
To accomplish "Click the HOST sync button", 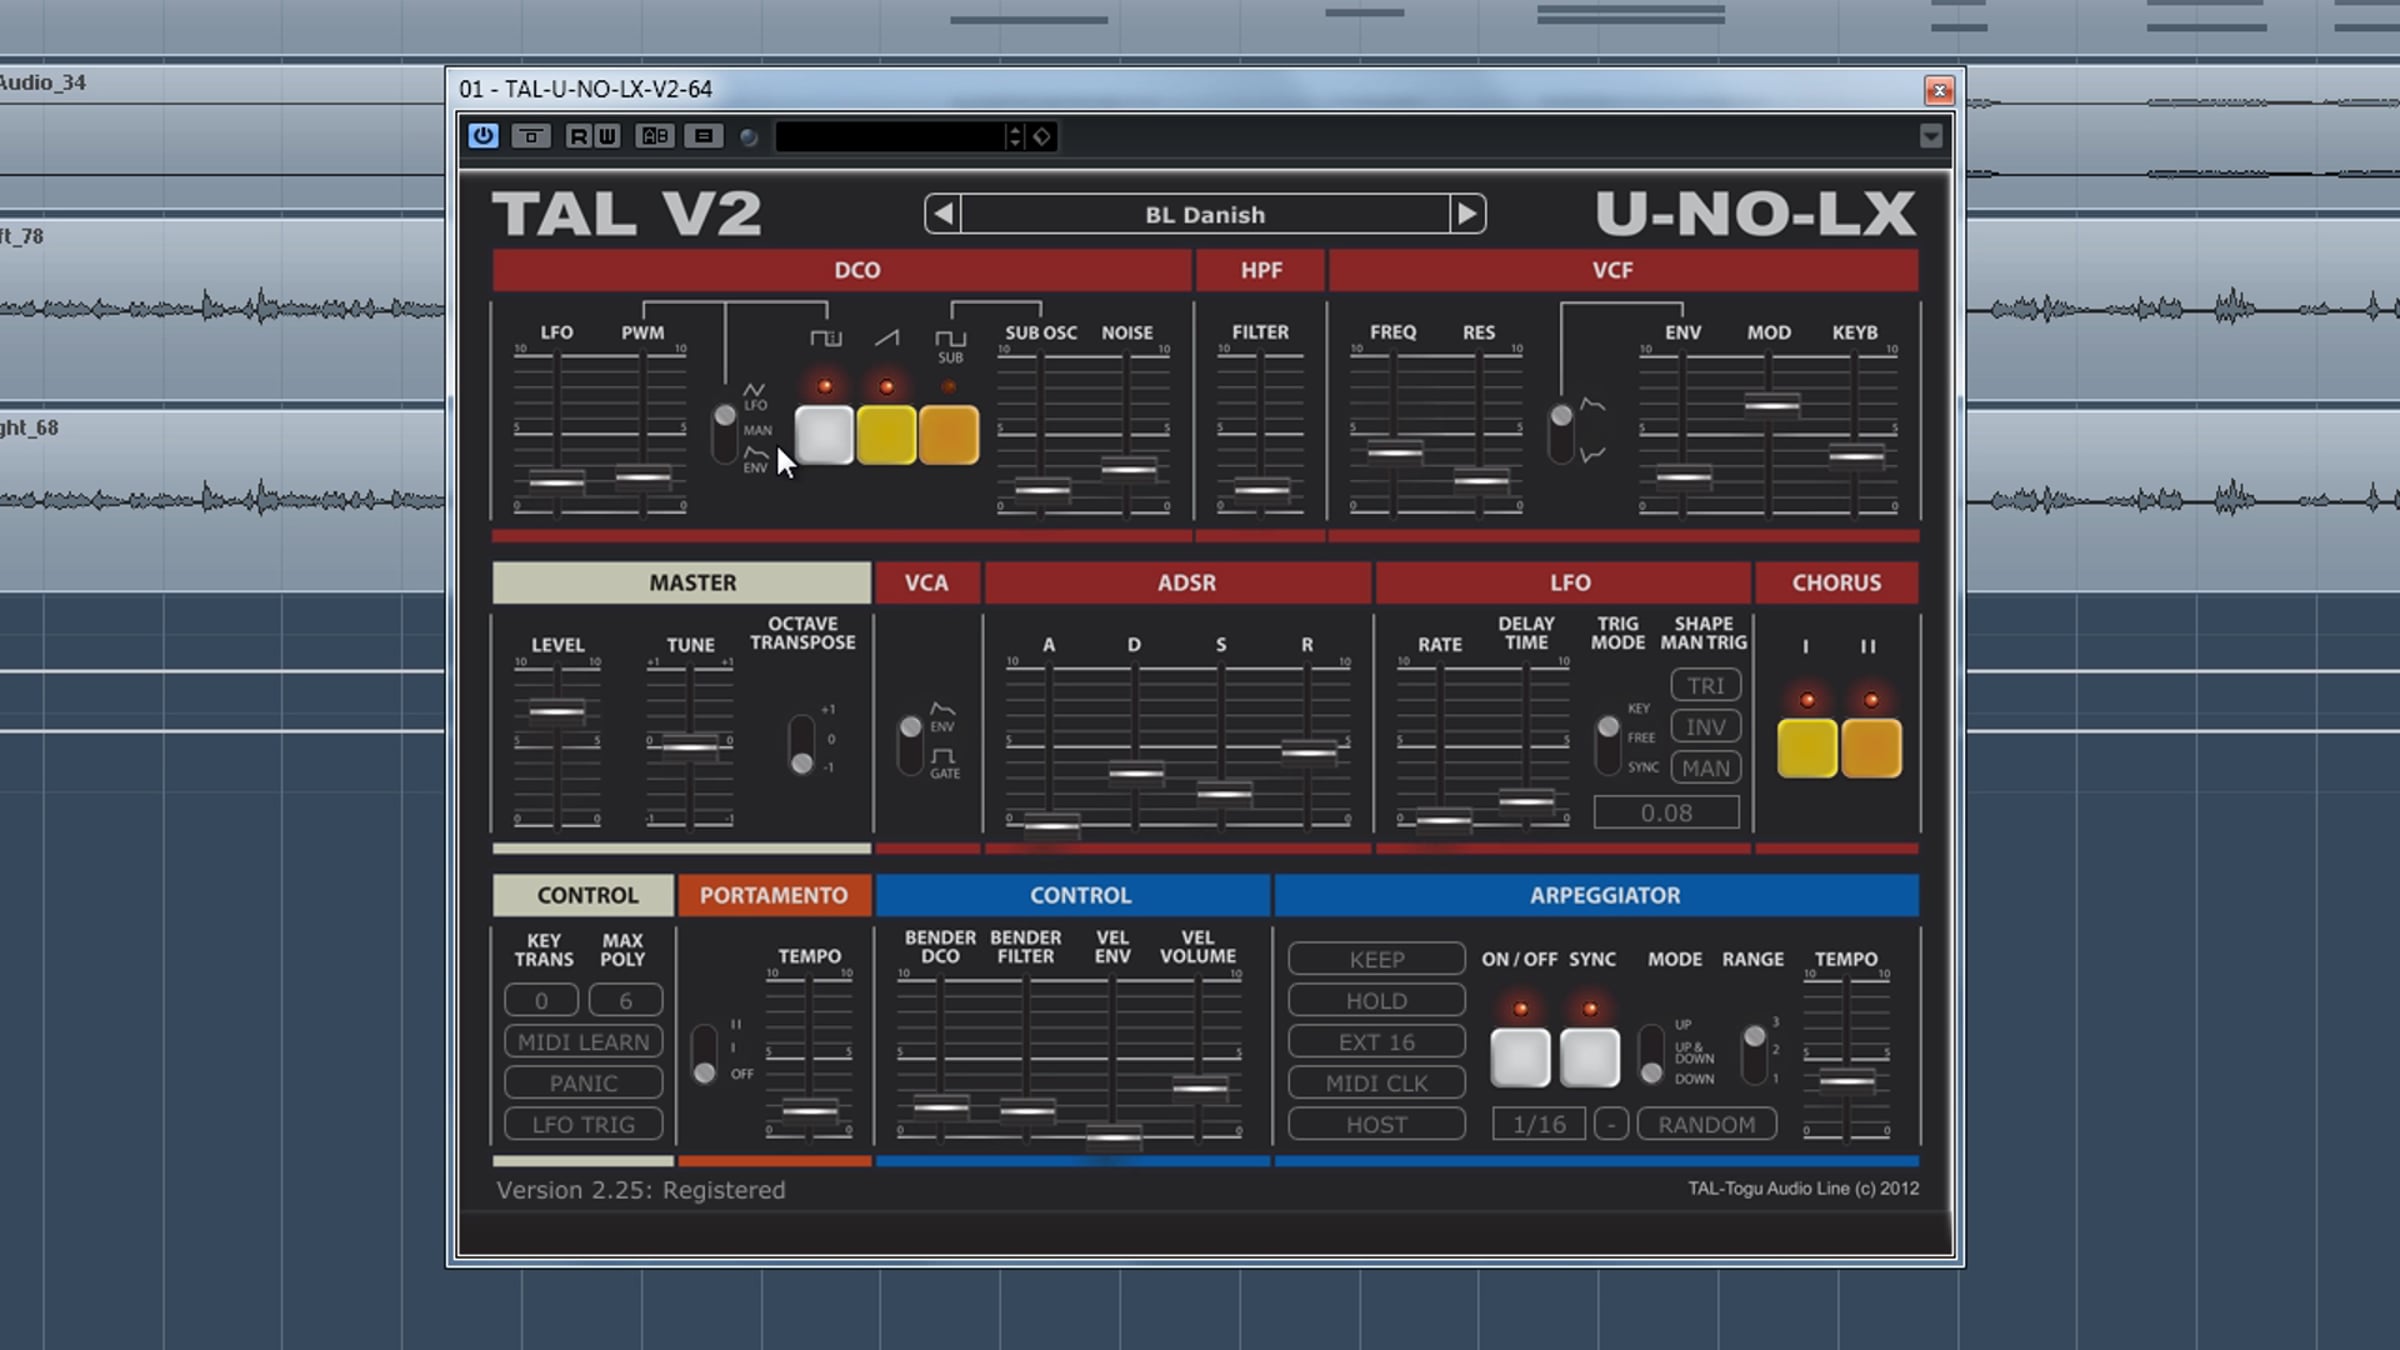I will pyautogui.click(x=1377, y=1124).
